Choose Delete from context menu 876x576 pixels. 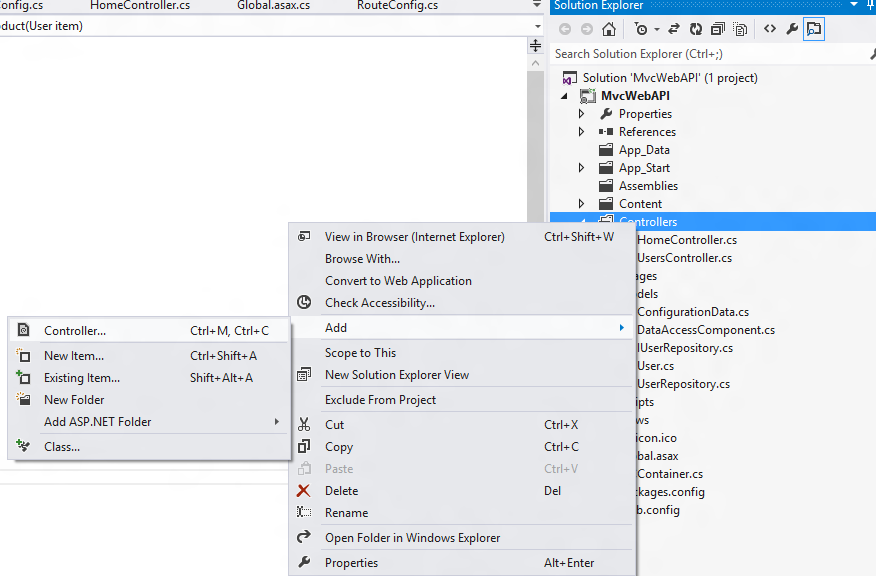[x=462, y=491]
